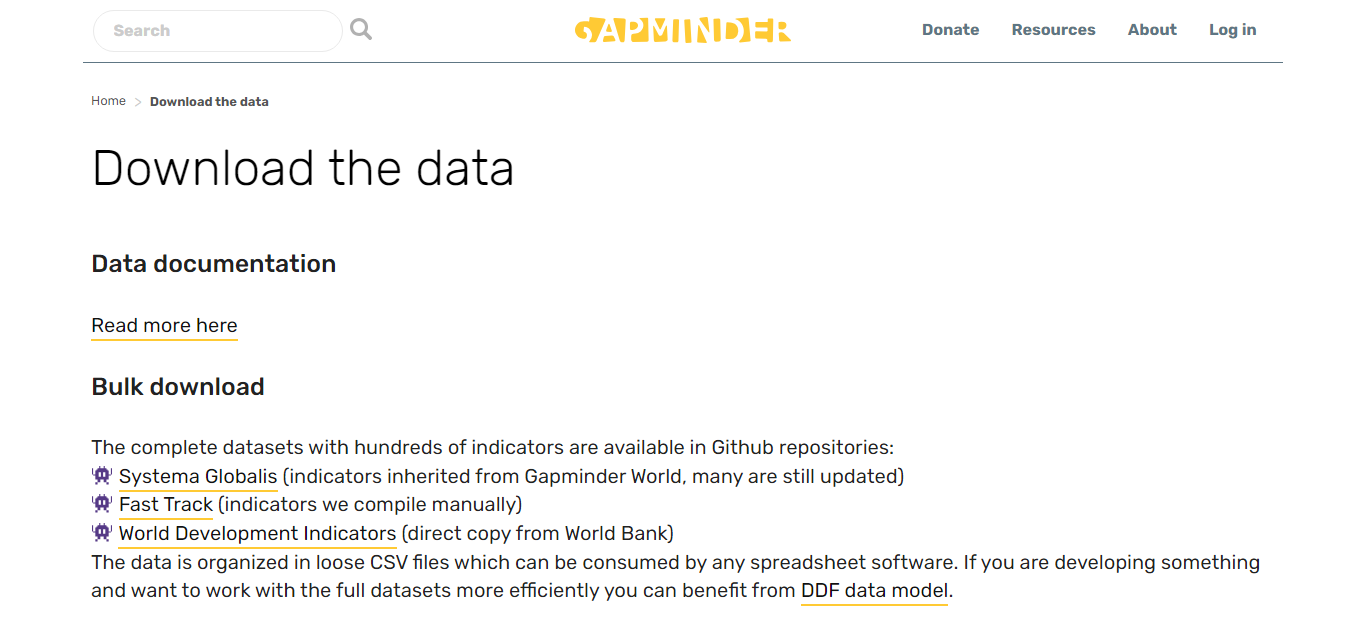1366x629 pixels.
Task: Click the Download the data breadcrumb
Action: 209,102
